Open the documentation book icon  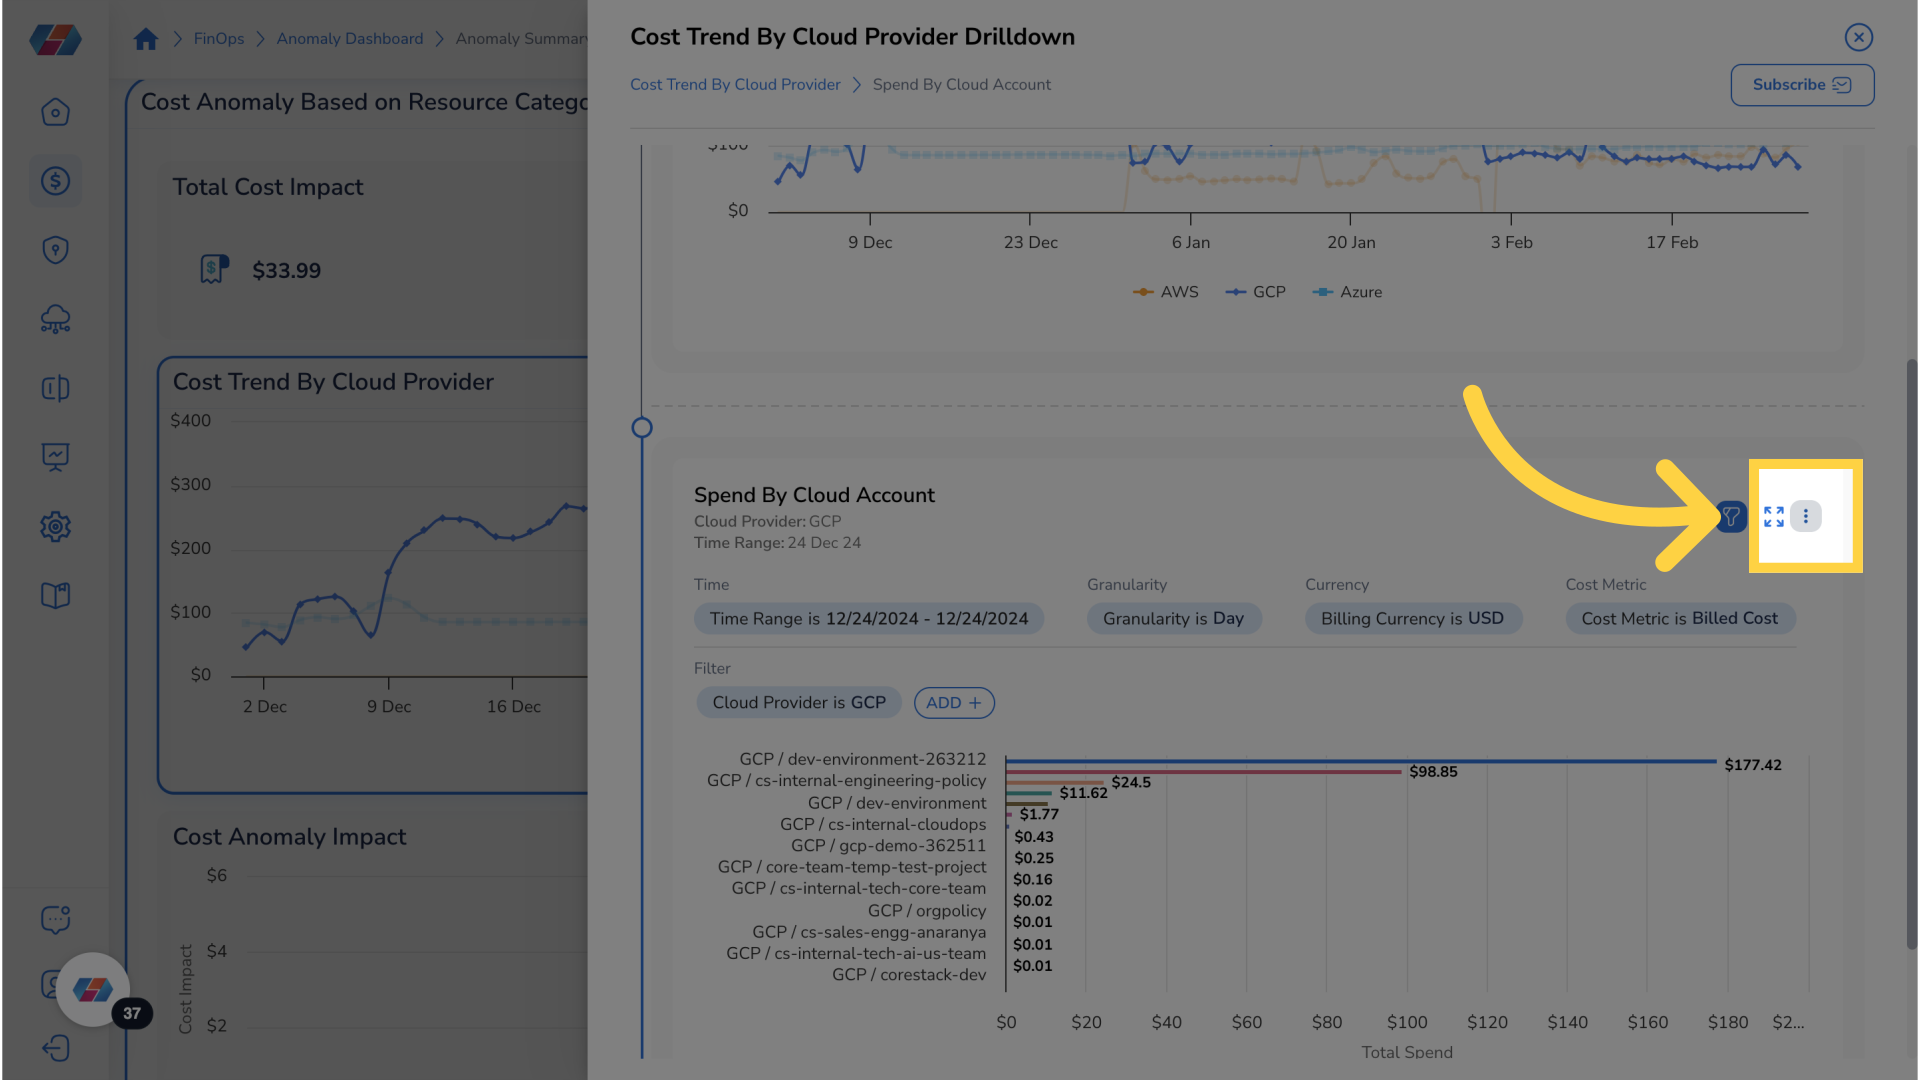click(55, 595)
